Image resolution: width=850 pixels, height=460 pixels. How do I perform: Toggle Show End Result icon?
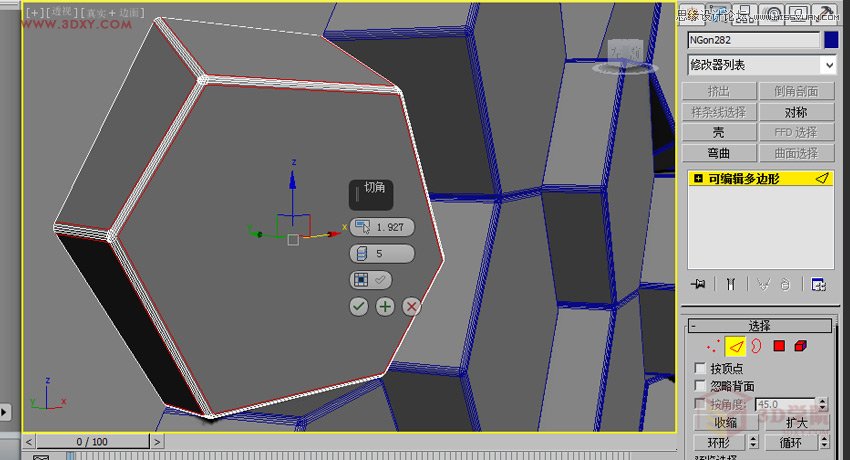tap(731, 284)
